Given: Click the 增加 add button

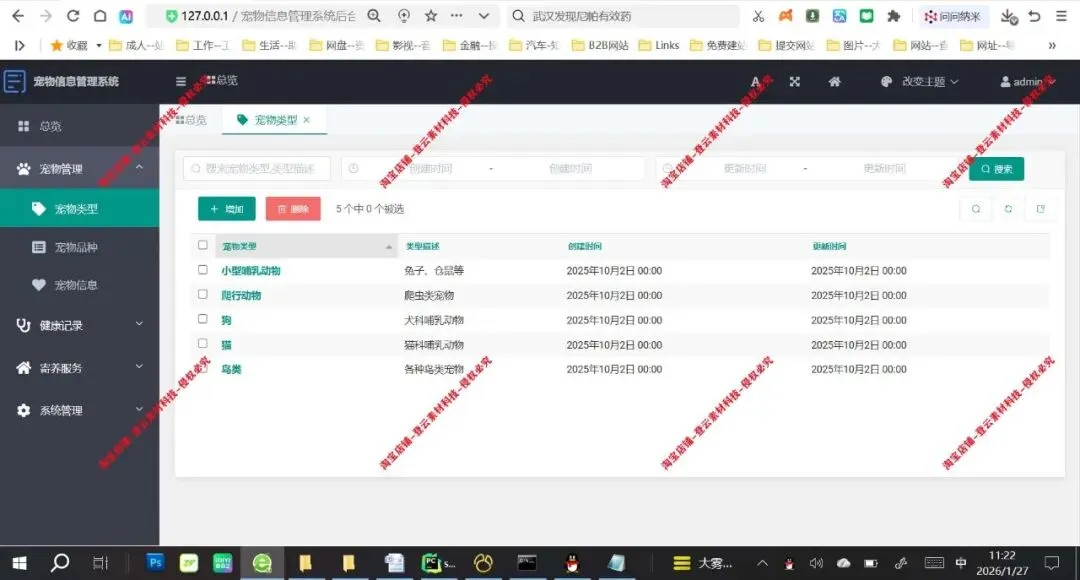Looking at the screenshot, I should tap(227, 209).
